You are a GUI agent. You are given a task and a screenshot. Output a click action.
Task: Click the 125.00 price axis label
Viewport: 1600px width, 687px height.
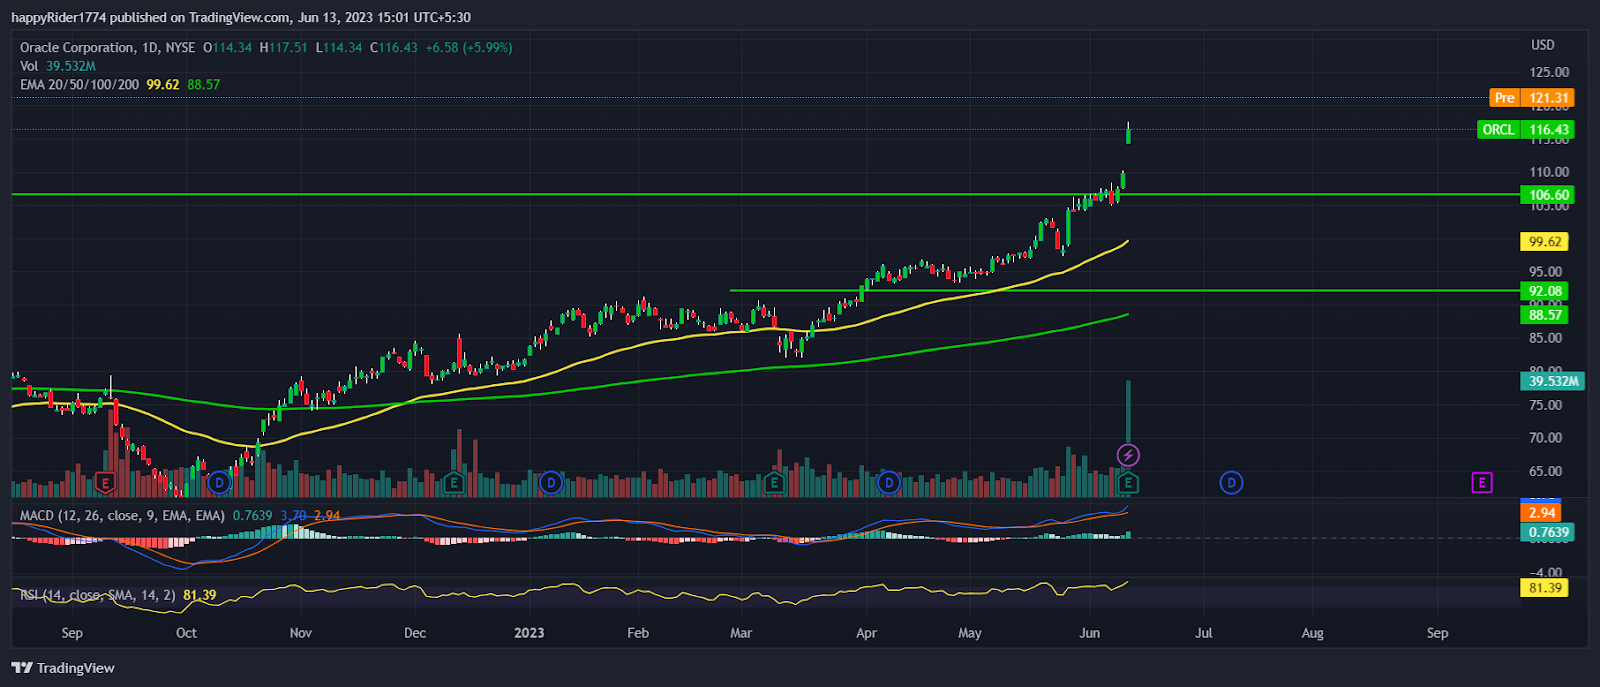pyautogui.click(x=1549, y=72)
